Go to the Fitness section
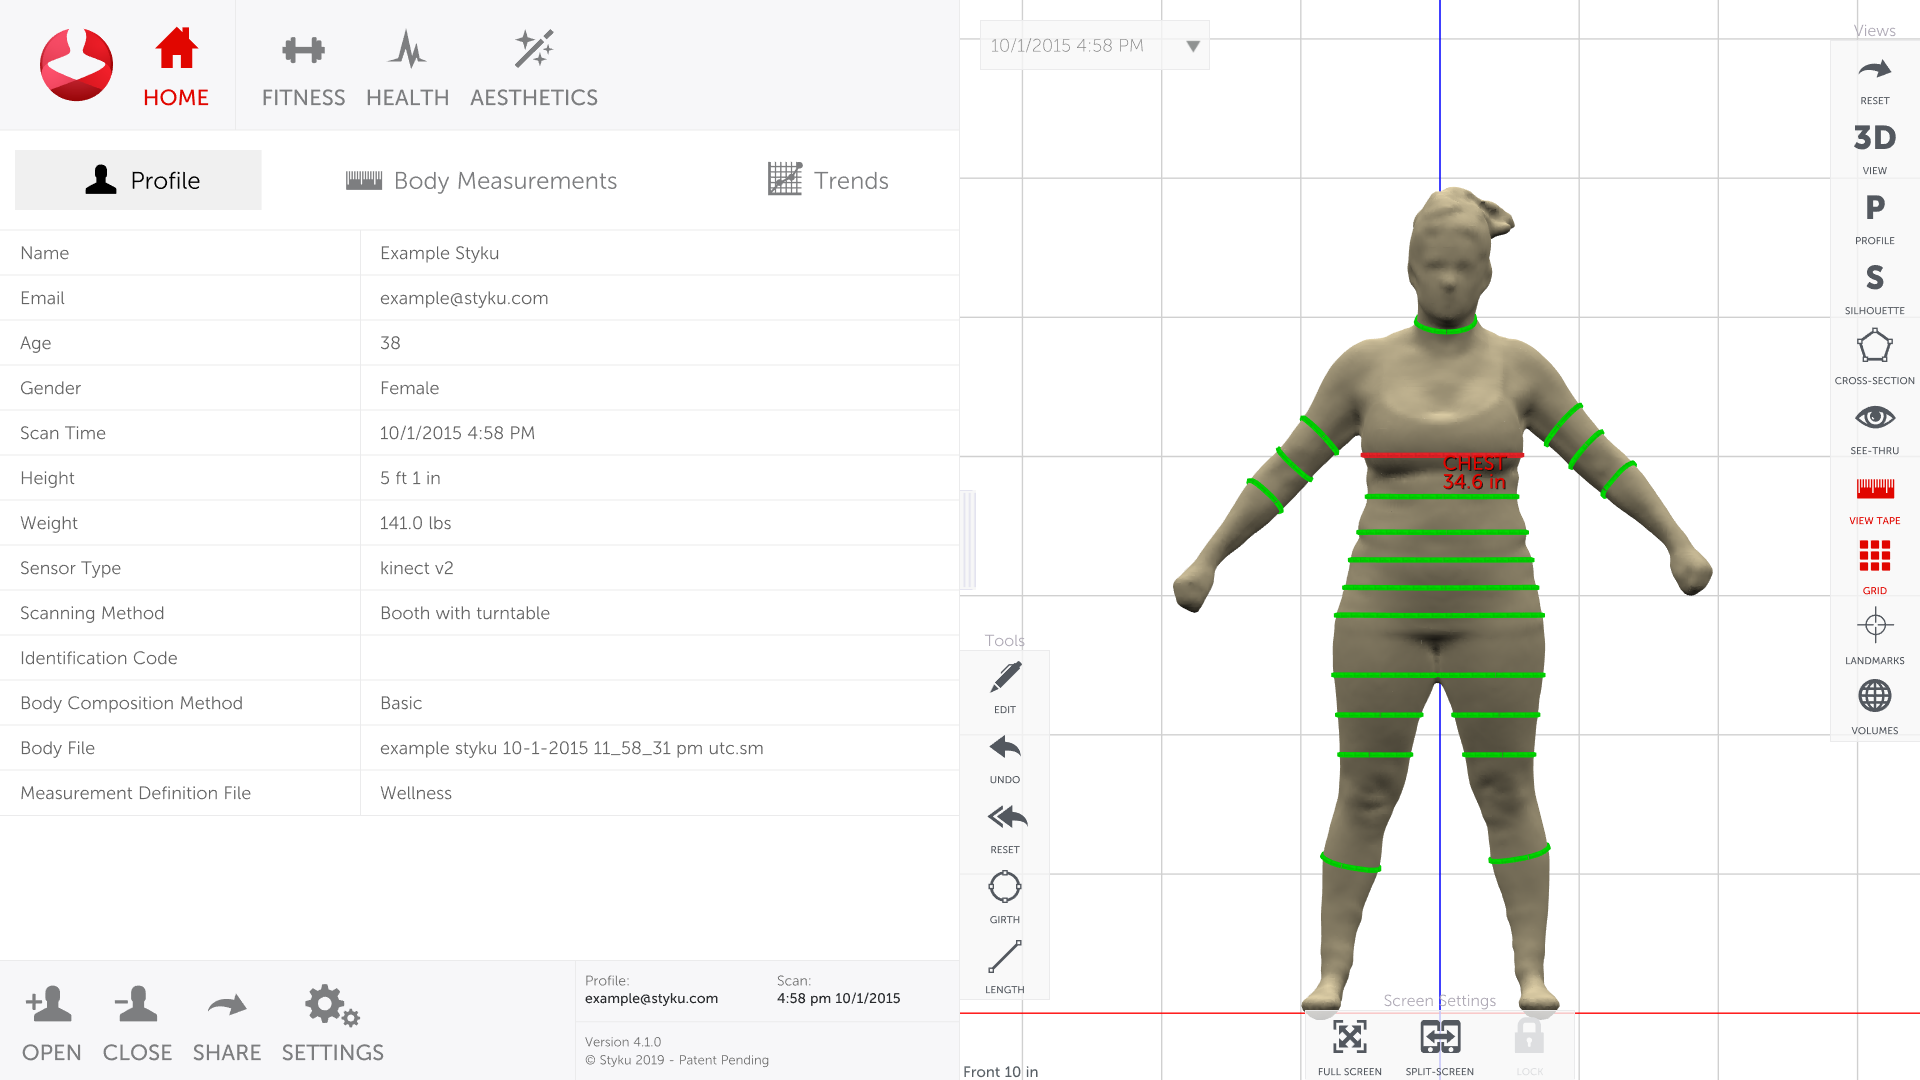The width and height of the screenshot is (1920, 1080). tap(303, 68)
